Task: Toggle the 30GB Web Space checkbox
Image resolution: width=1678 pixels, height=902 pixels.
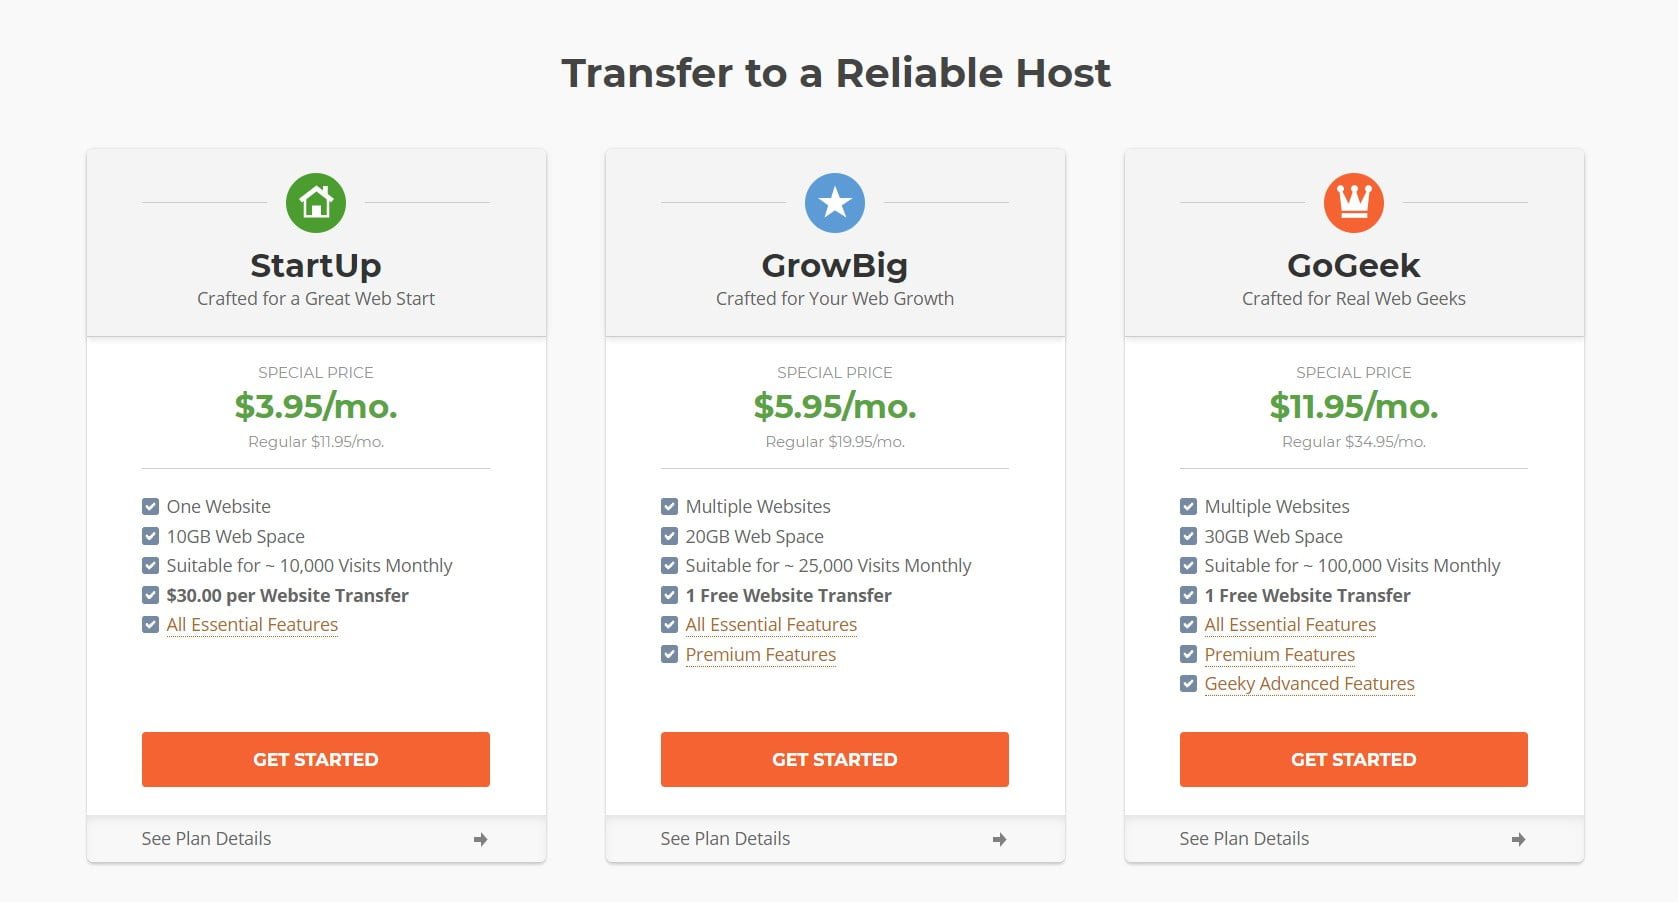Action: click(1188, 536)
